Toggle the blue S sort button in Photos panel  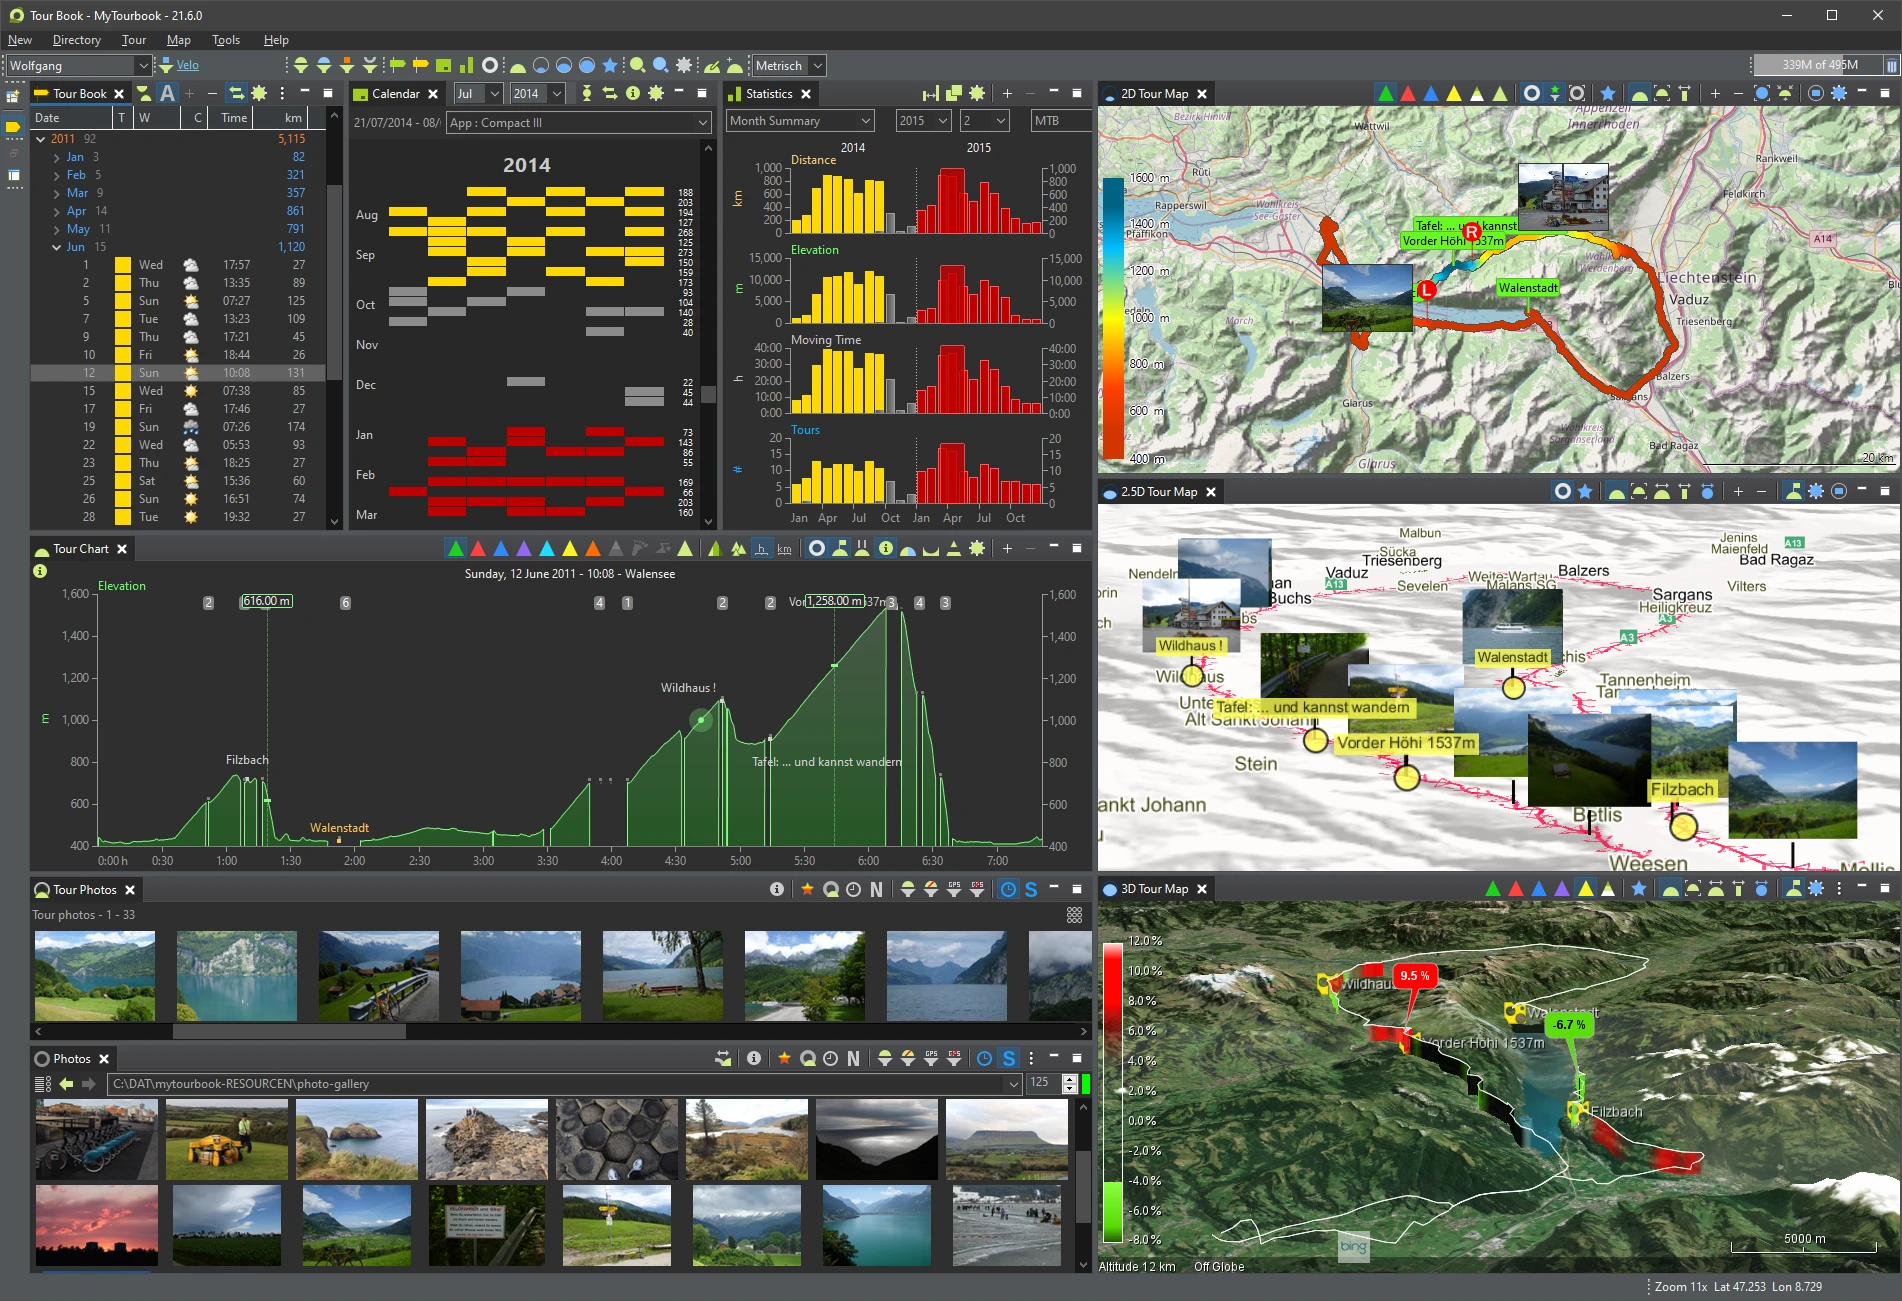click(x=1009, y=1058)
